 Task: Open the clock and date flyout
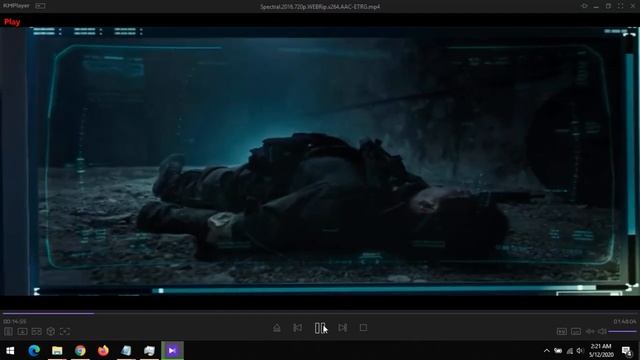[601, 350]
